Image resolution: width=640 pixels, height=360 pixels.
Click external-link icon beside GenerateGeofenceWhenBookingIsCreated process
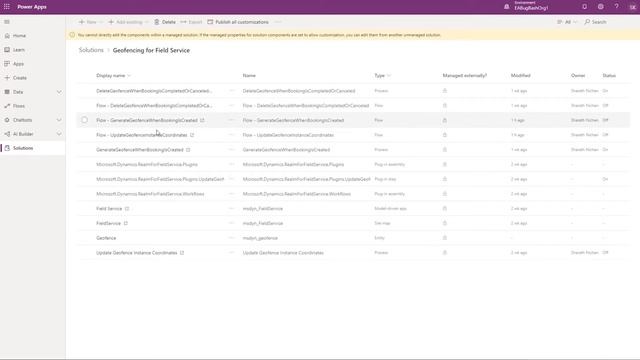(x=188, y=150)
